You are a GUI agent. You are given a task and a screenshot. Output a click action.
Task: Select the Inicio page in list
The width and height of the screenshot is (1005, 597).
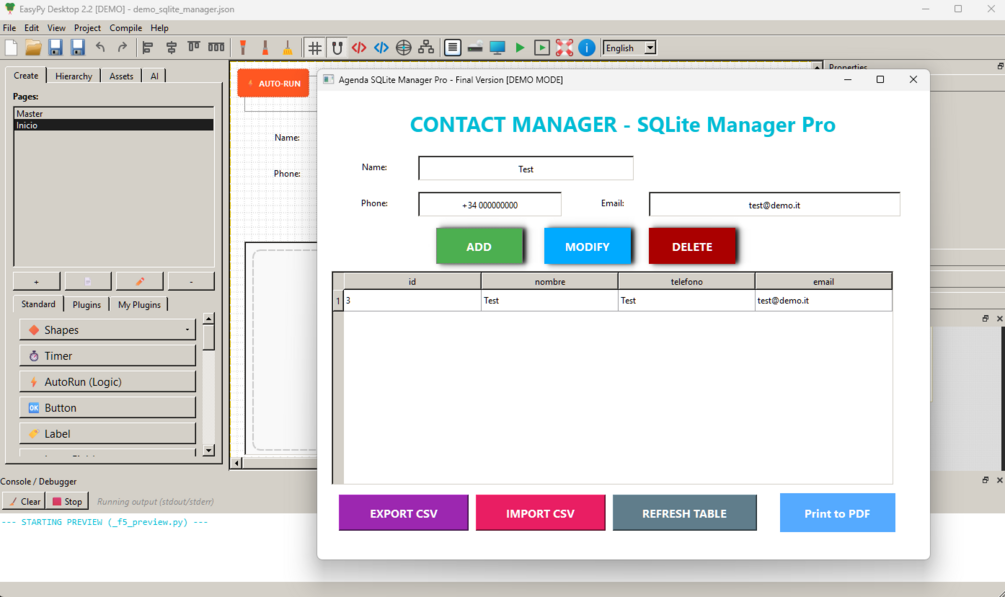pyautogui.click(x=113, y=125)
